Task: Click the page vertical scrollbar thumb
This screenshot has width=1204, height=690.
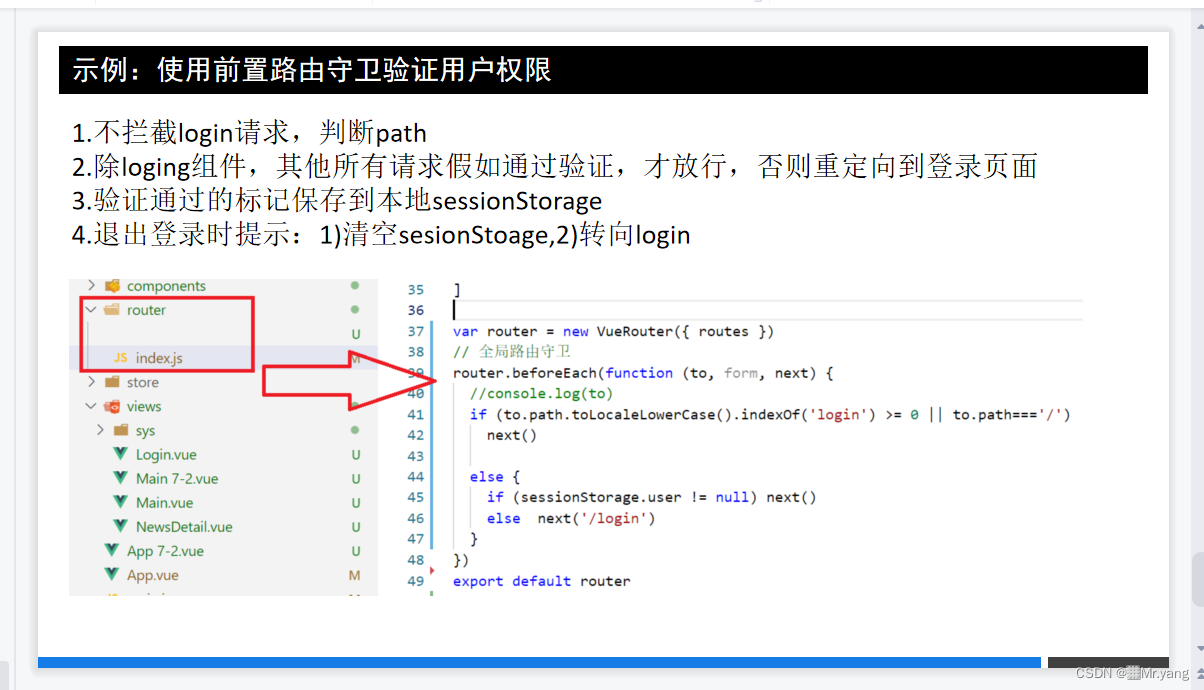Action: click(x=1196, y=580)
